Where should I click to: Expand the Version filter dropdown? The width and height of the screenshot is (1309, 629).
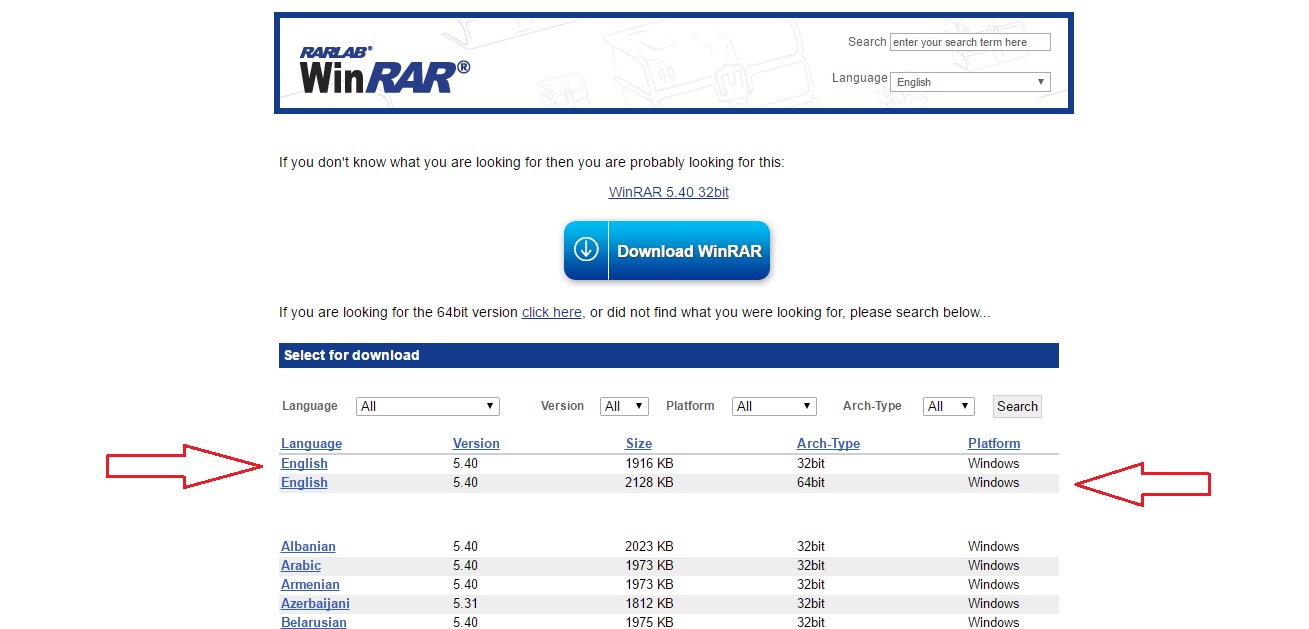625,406
